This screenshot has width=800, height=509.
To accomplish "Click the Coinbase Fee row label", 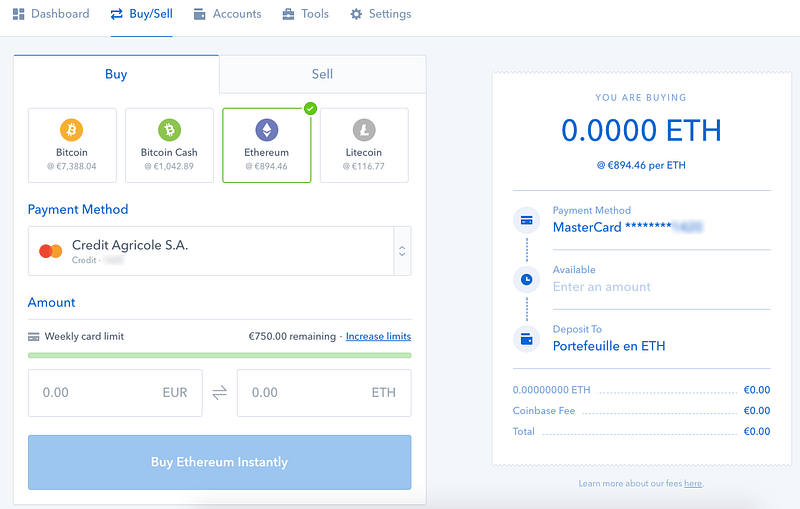I will click(x=544, y=411).
